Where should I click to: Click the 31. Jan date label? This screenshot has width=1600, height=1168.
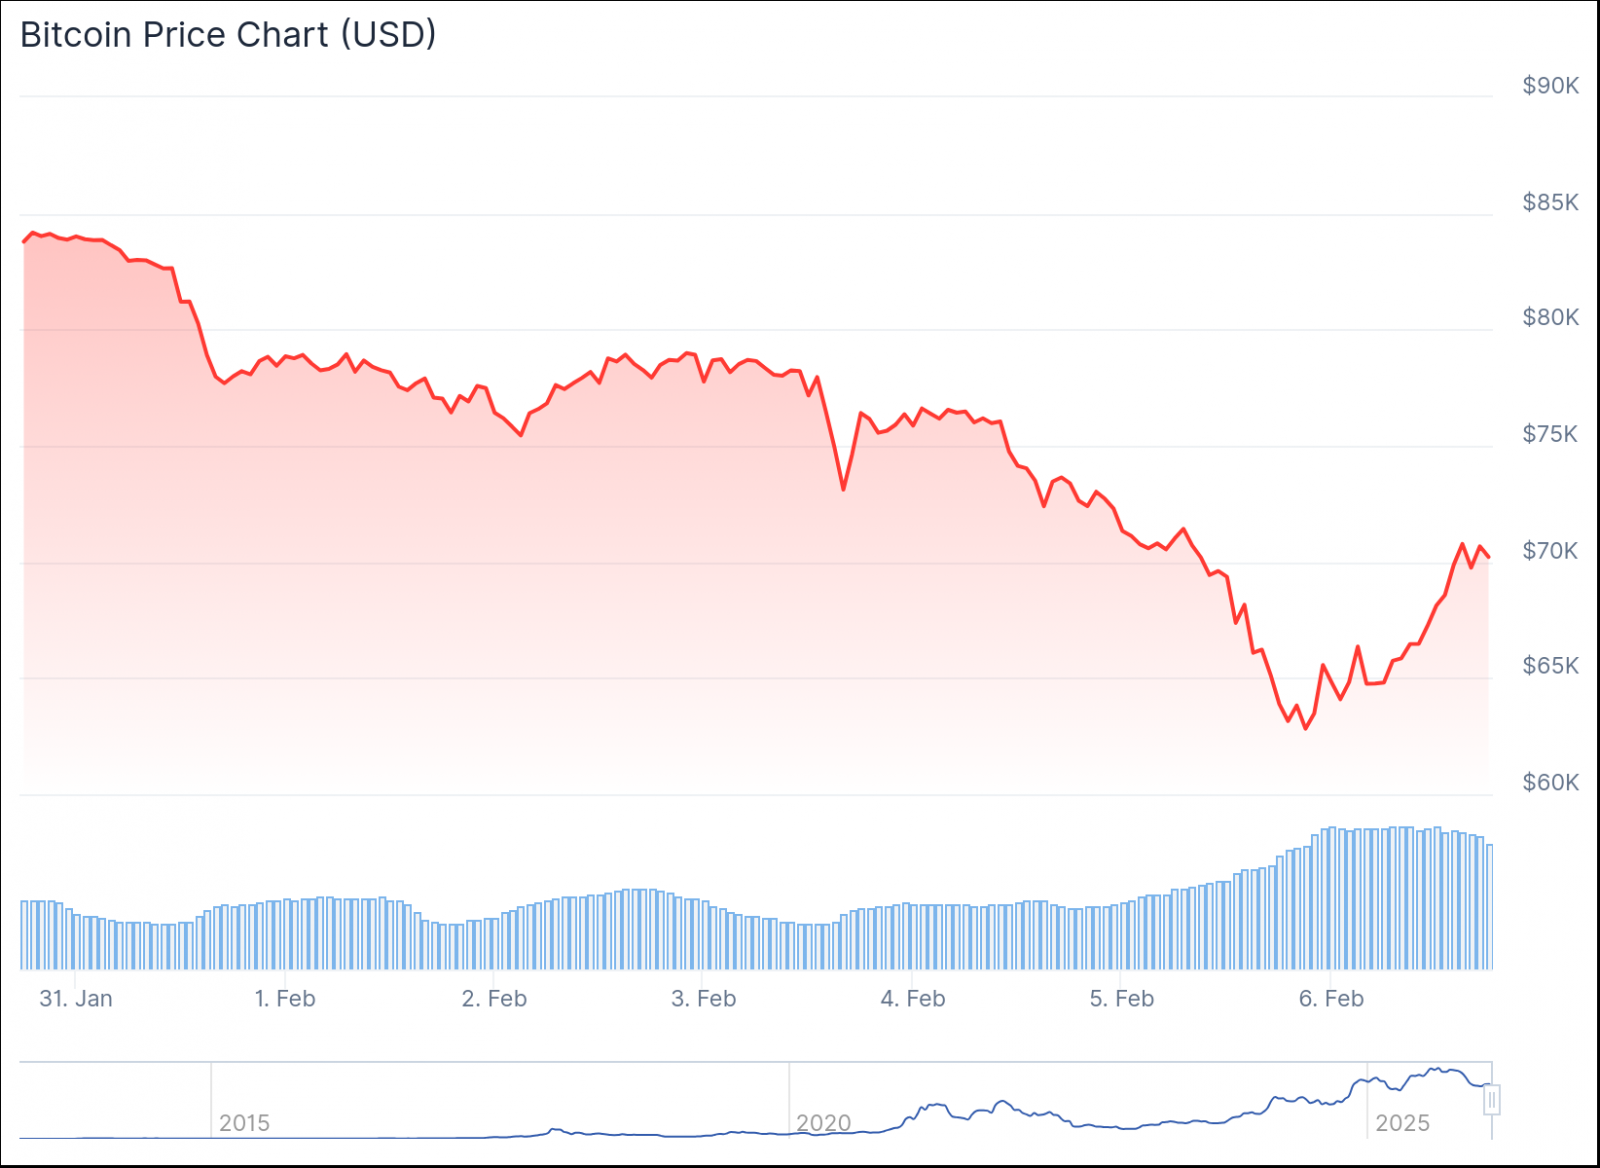(x=76, y=998)
